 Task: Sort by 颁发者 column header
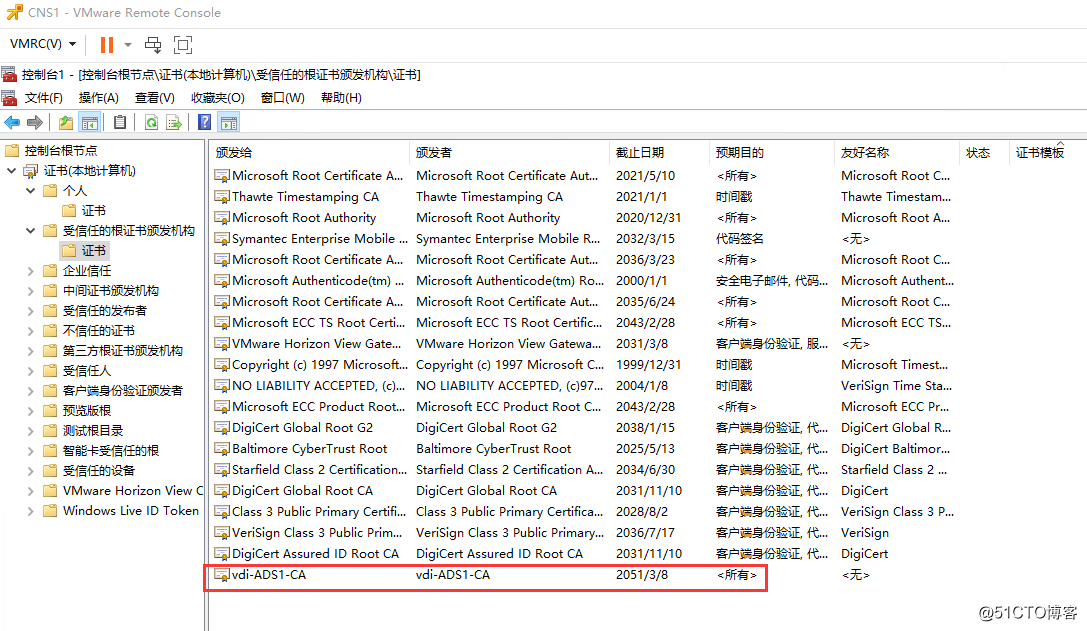509,153
